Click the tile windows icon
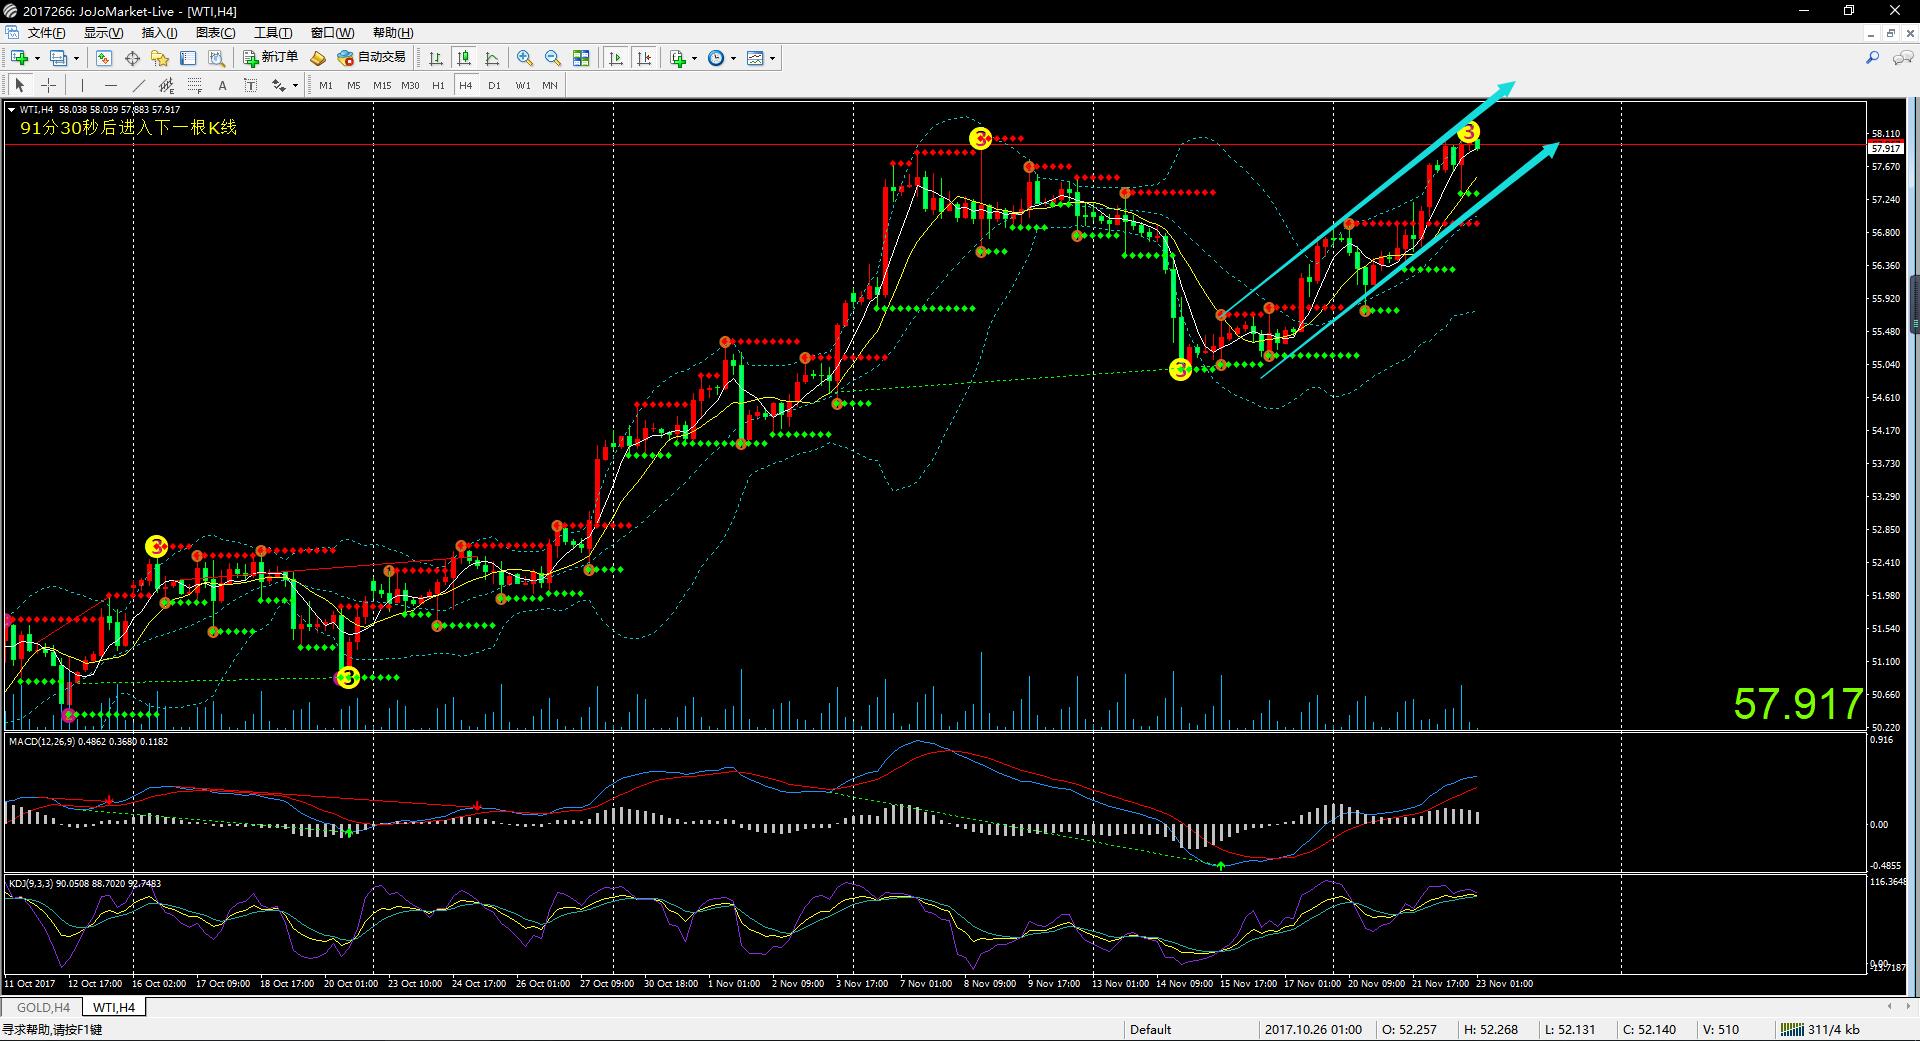The height and width of the screenshot is (1041, 1920). pyautogui.click(x=581, y=58)
